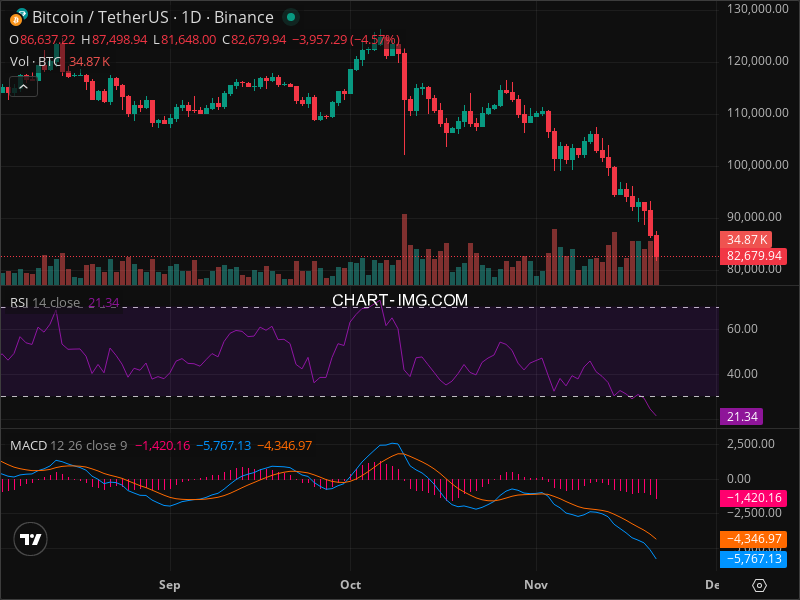Image resolution: width=800 pixels, height=600 pixels.
Task: Open the TradingView logo at bottom left
Action: tap(31, 540)
